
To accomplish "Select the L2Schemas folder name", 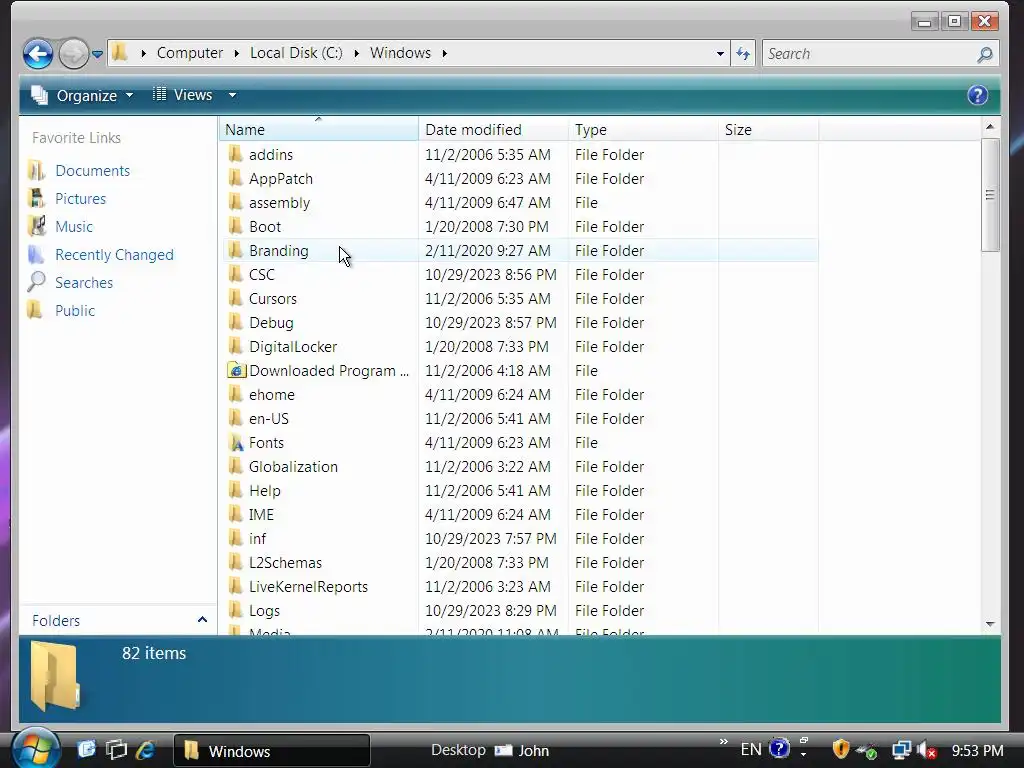I will [x=285, y=563].
